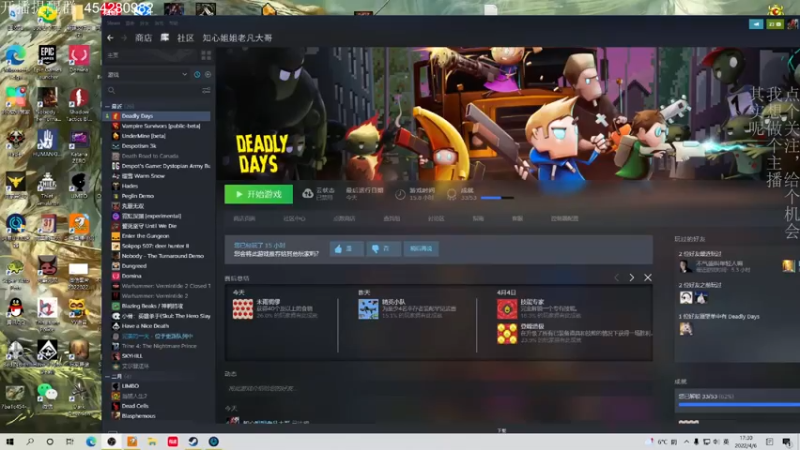Switch to Steam from taskbar icon
This screenshot has width=800, height=450.
(x=193, y=441)
